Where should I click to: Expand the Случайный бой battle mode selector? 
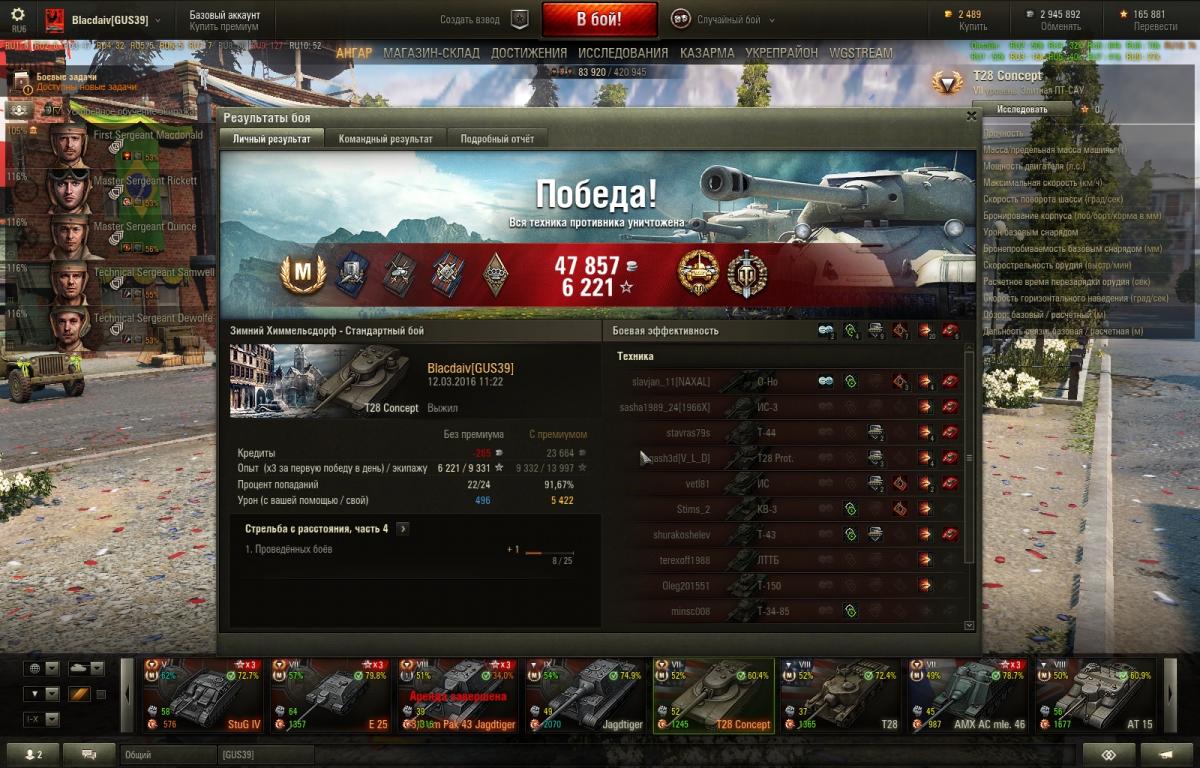click(720, 19)
